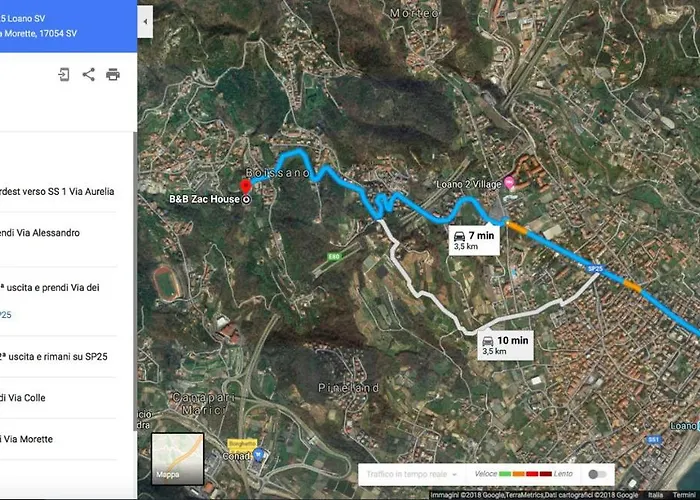The height and width of the screenshot is (500, 700).
Task: Print the directions using printer icon
Action: 112,75
